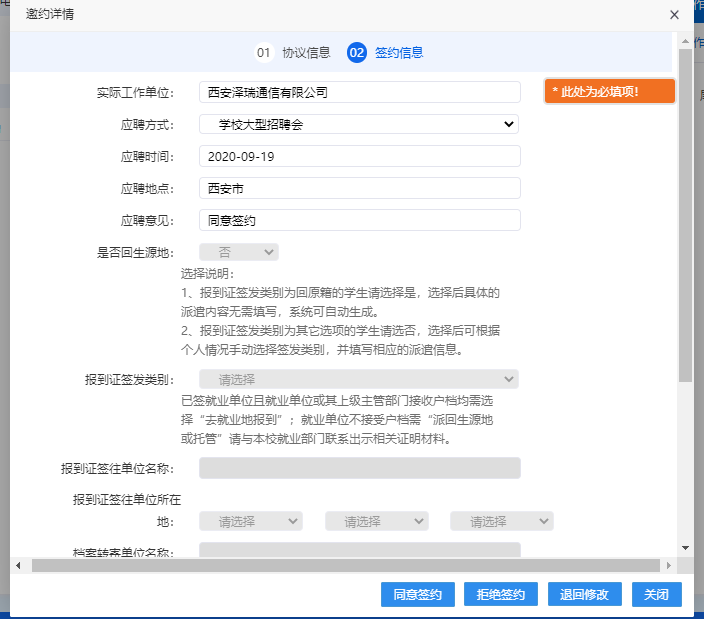Screen dimensions: 704x619
Task: Click the 同意签约 button
Action: [418, 594]
